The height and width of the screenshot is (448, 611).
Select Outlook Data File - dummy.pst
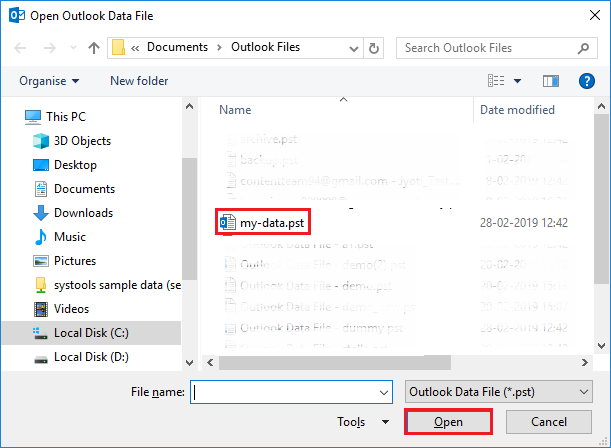321,328
